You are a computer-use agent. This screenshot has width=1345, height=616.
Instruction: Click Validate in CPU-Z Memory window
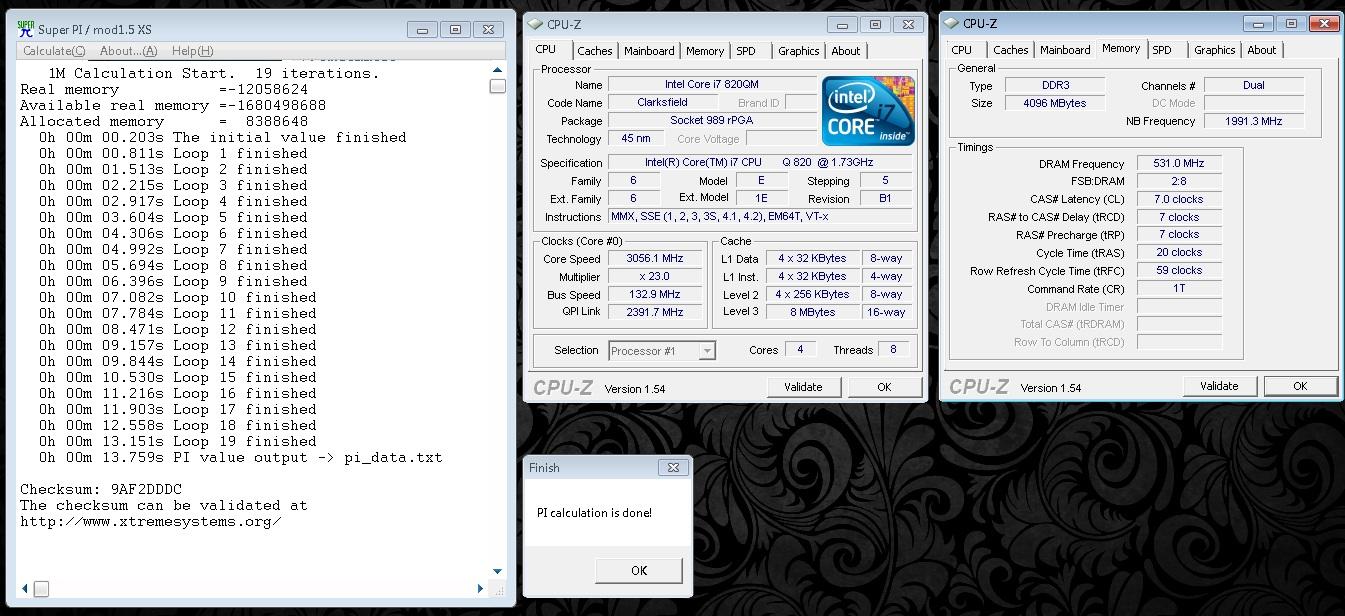1219,386
